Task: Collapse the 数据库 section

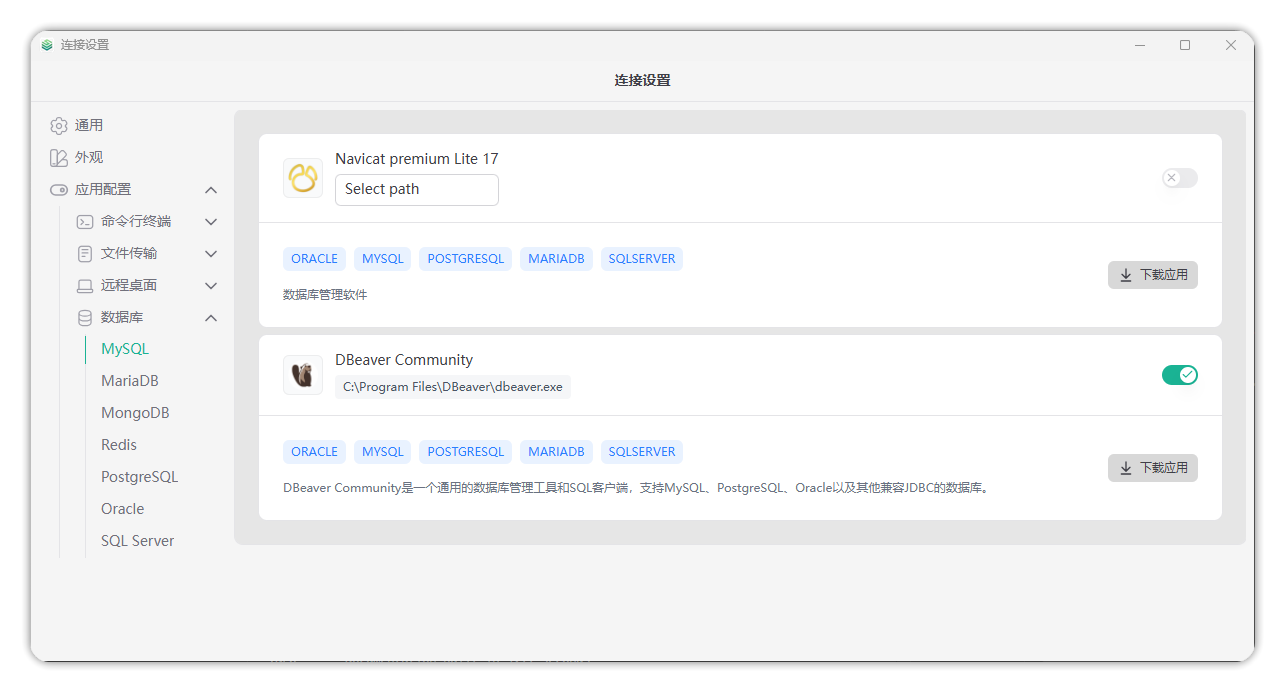Action: point(211,317)
